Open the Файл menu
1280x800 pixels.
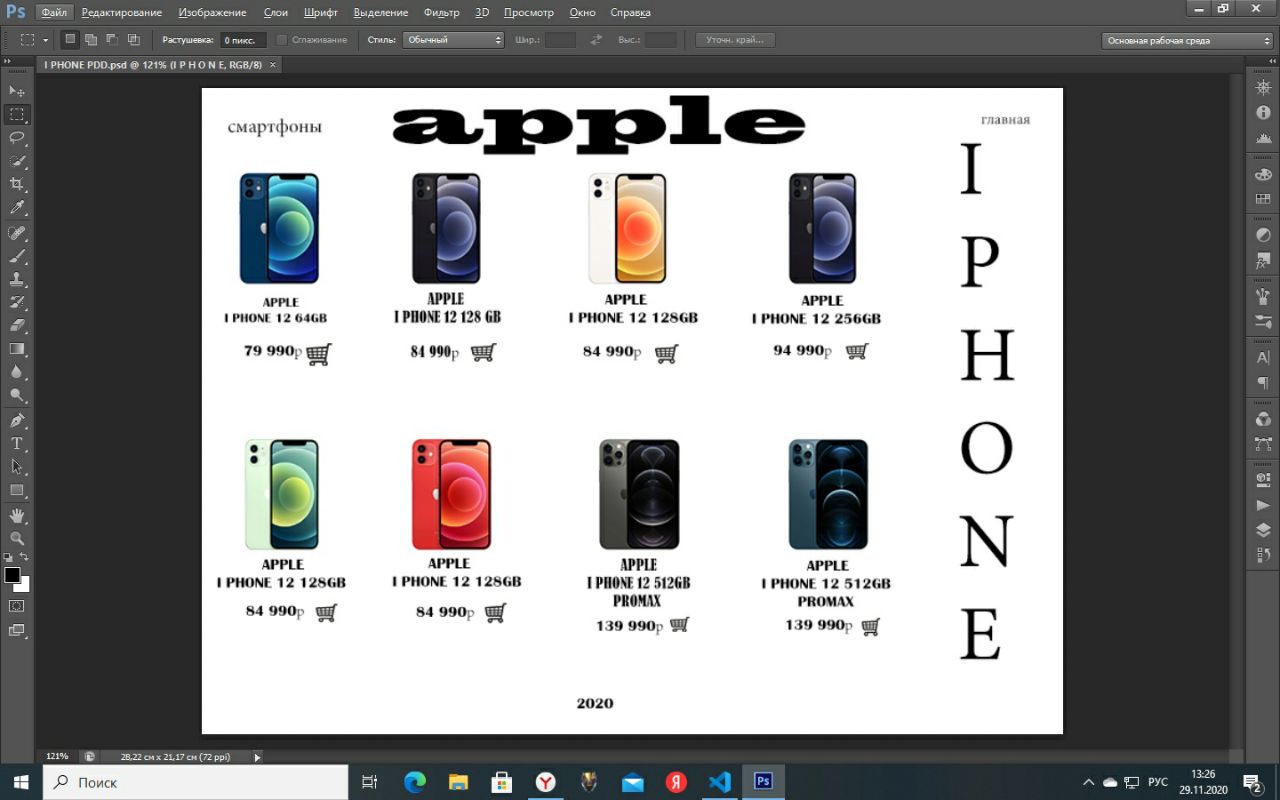(54, 13)
